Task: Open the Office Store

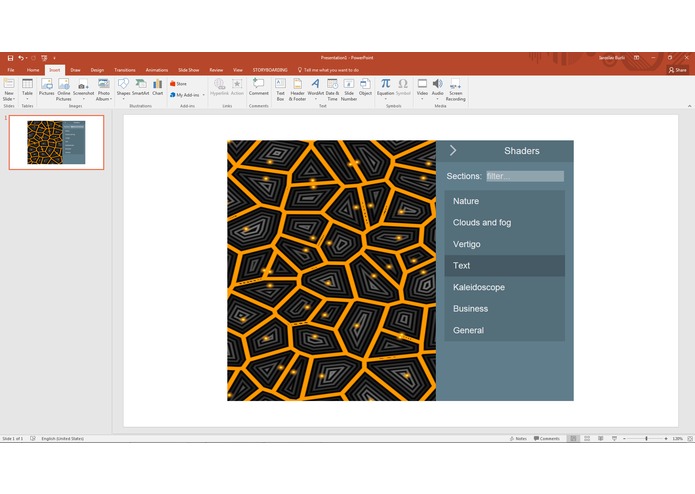Action: pyautogui.click(x=178, y=83)
